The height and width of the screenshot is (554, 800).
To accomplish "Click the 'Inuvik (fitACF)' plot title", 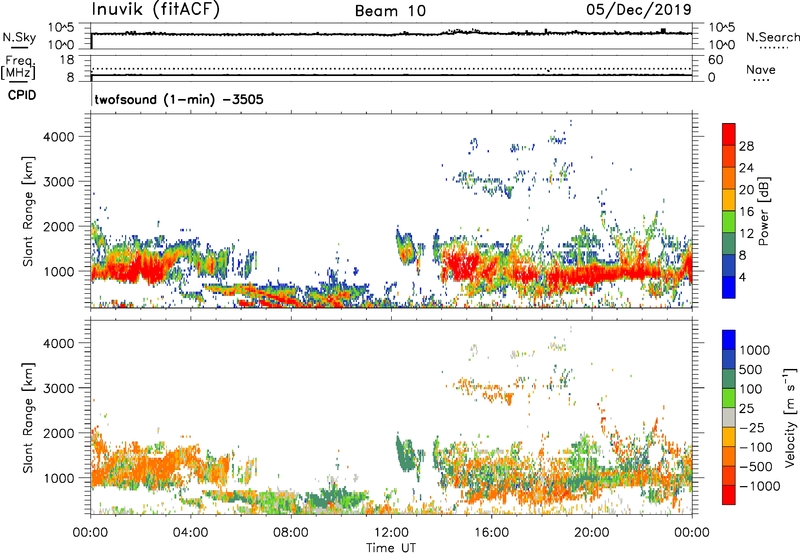I will (x=156, y=10).
